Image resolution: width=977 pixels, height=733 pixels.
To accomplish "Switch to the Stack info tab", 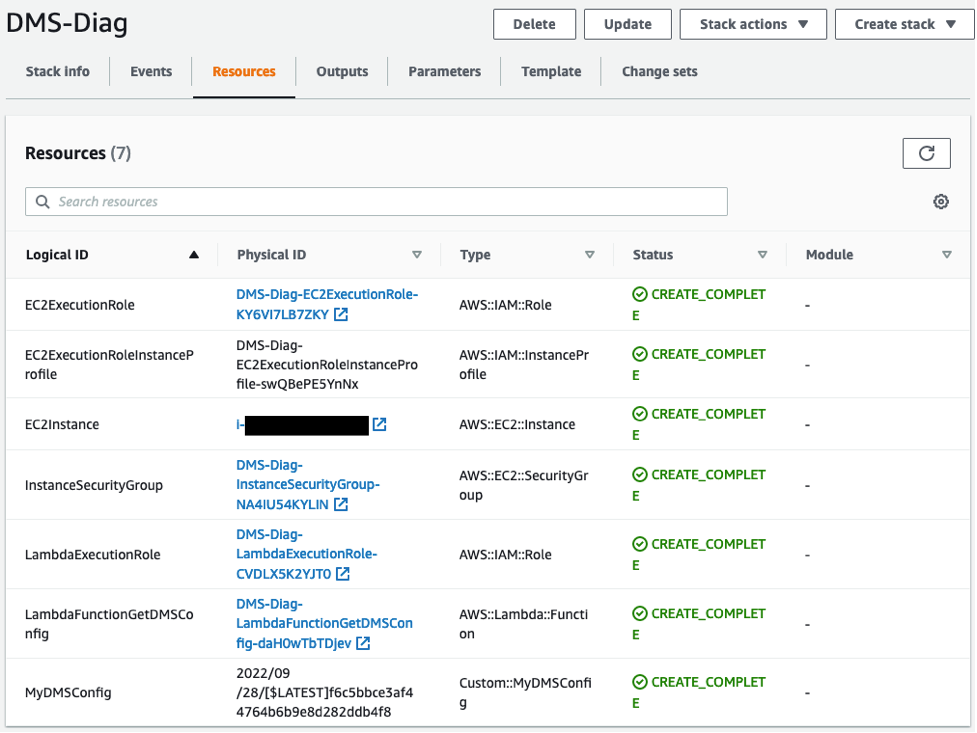I will tap(57, 72).
